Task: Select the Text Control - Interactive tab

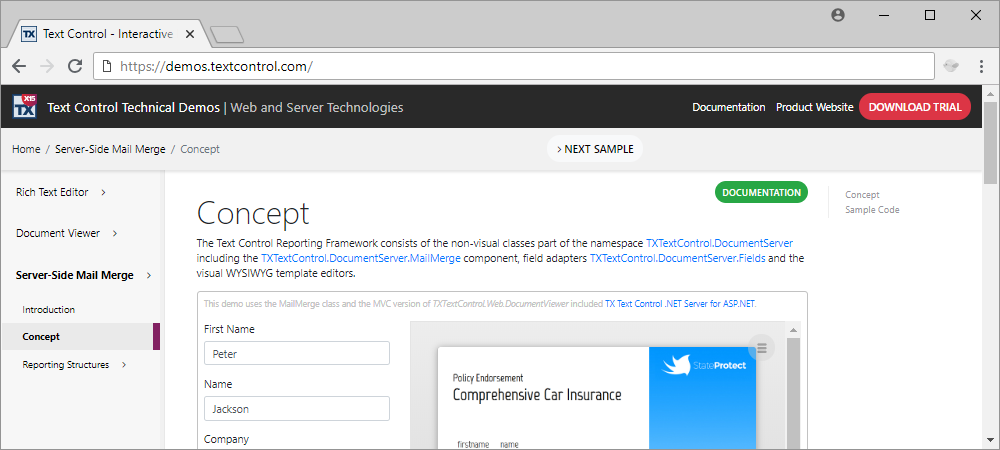Action: pyautogui.click(x=107, y=34)
